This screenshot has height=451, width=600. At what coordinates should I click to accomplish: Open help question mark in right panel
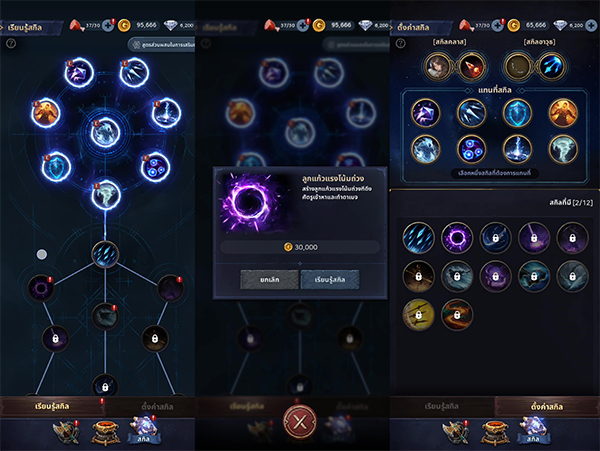click(x=401, y=43)
